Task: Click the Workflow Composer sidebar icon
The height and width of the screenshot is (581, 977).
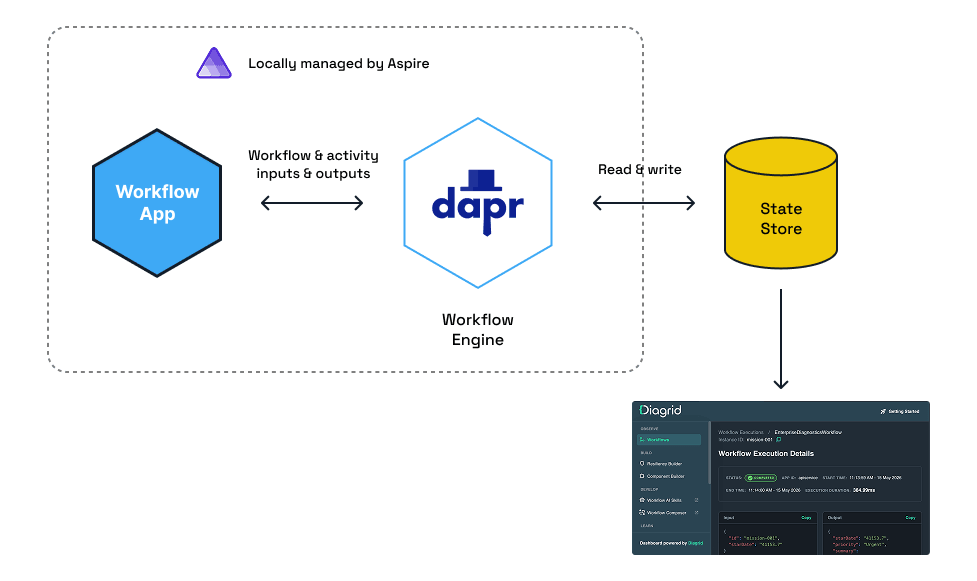Action: tap(642, 512)
